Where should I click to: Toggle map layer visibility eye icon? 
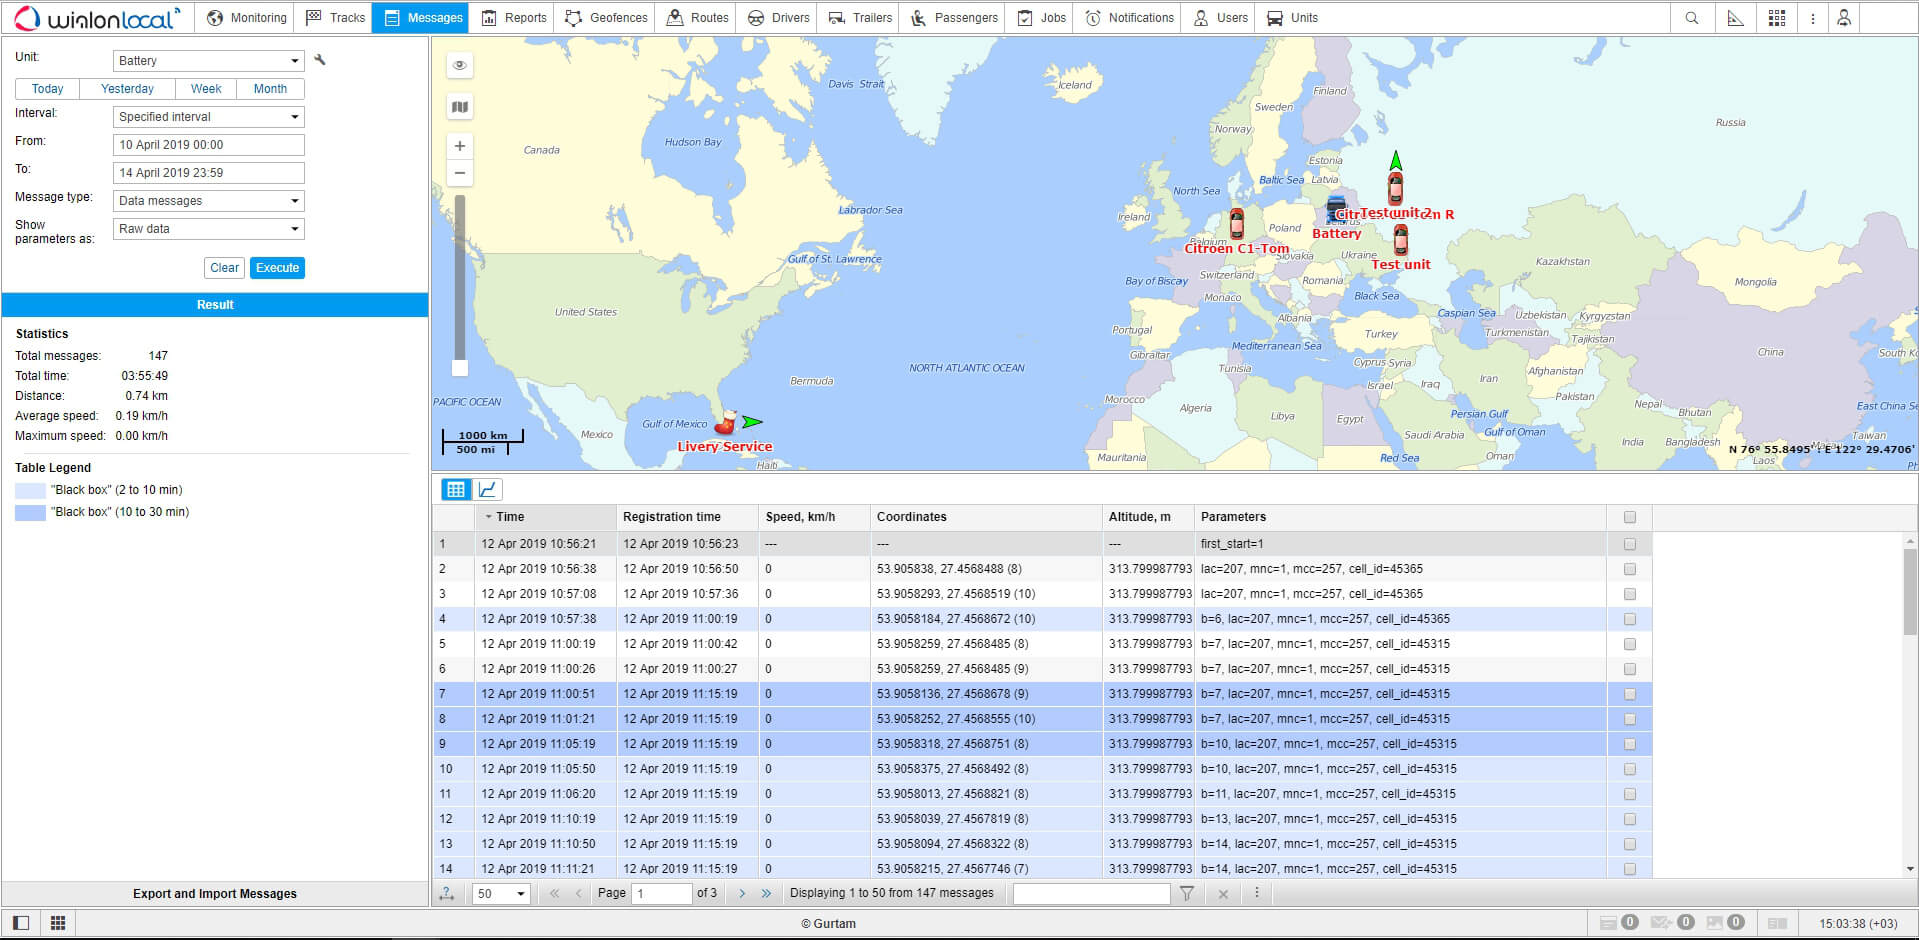click(459, 65)
